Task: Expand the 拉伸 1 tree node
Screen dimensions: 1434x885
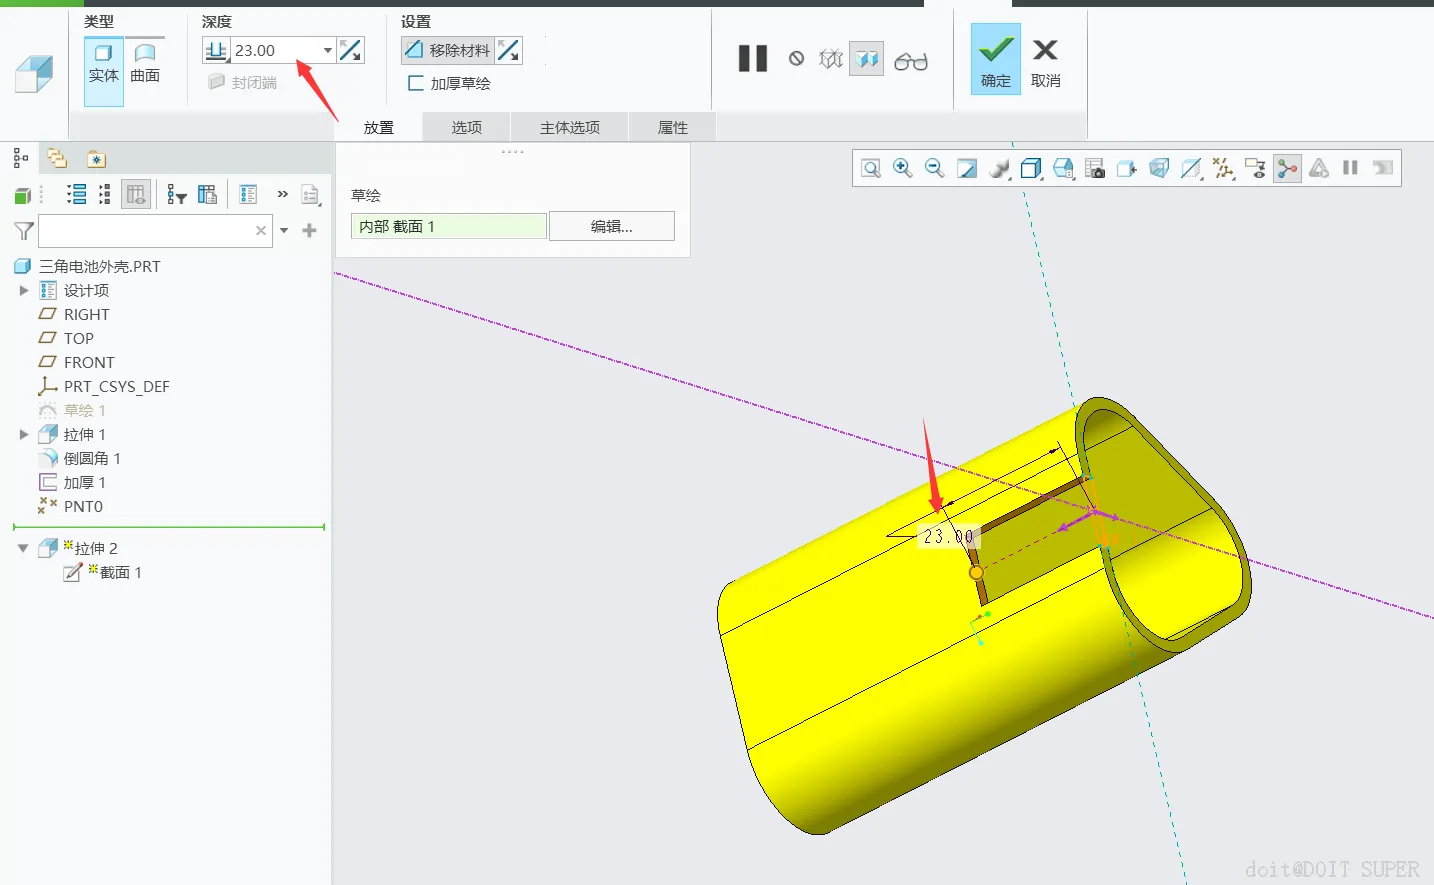Action: (24, 434)
